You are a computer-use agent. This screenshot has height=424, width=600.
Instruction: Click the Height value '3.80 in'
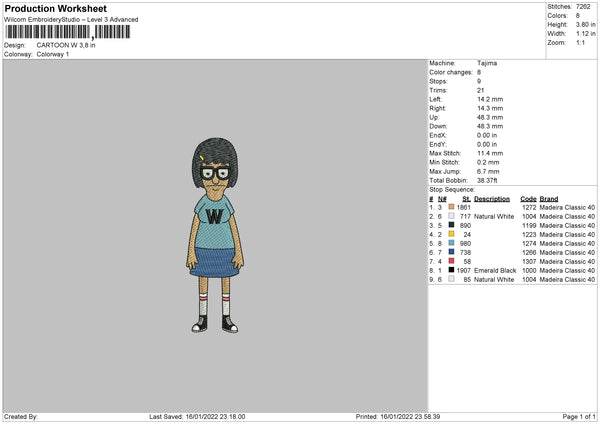[x=585, y=24]
